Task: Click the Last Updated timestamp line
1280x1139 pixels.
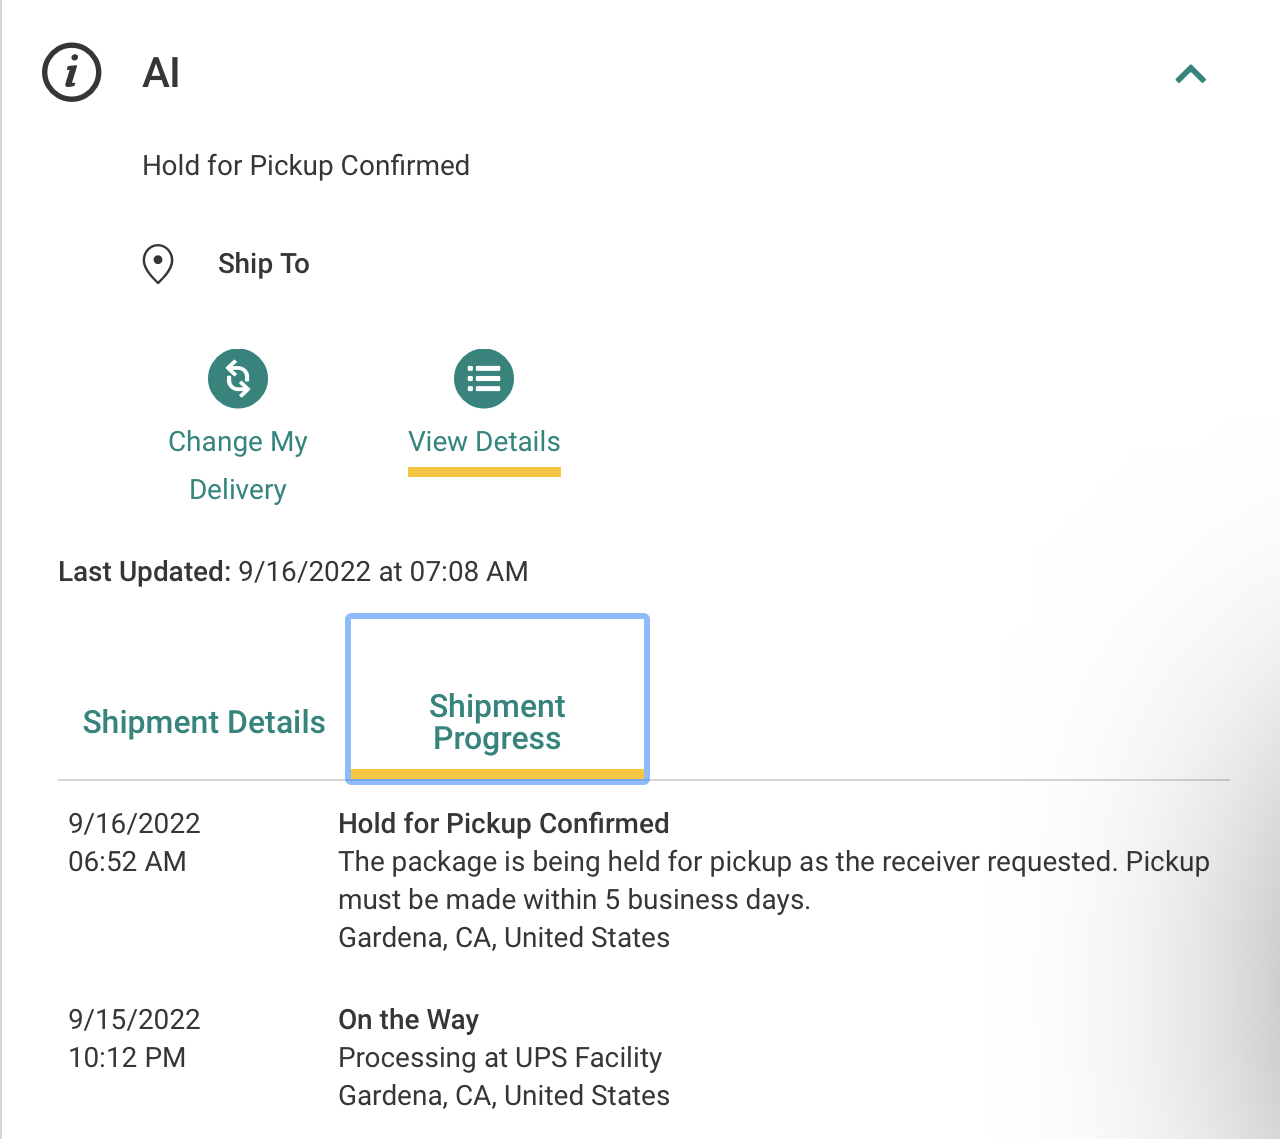Action: tap(293, 572)
